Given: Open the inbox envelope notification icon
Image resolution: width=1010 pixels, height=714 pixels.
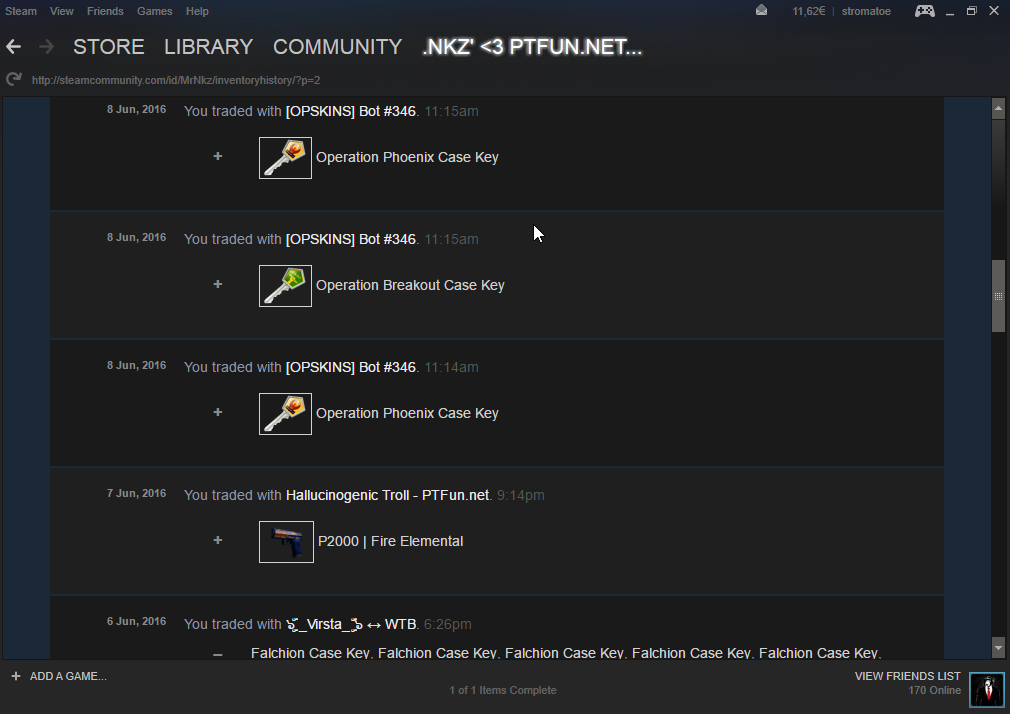Looking at the screenshot, I should pos(762,11).
